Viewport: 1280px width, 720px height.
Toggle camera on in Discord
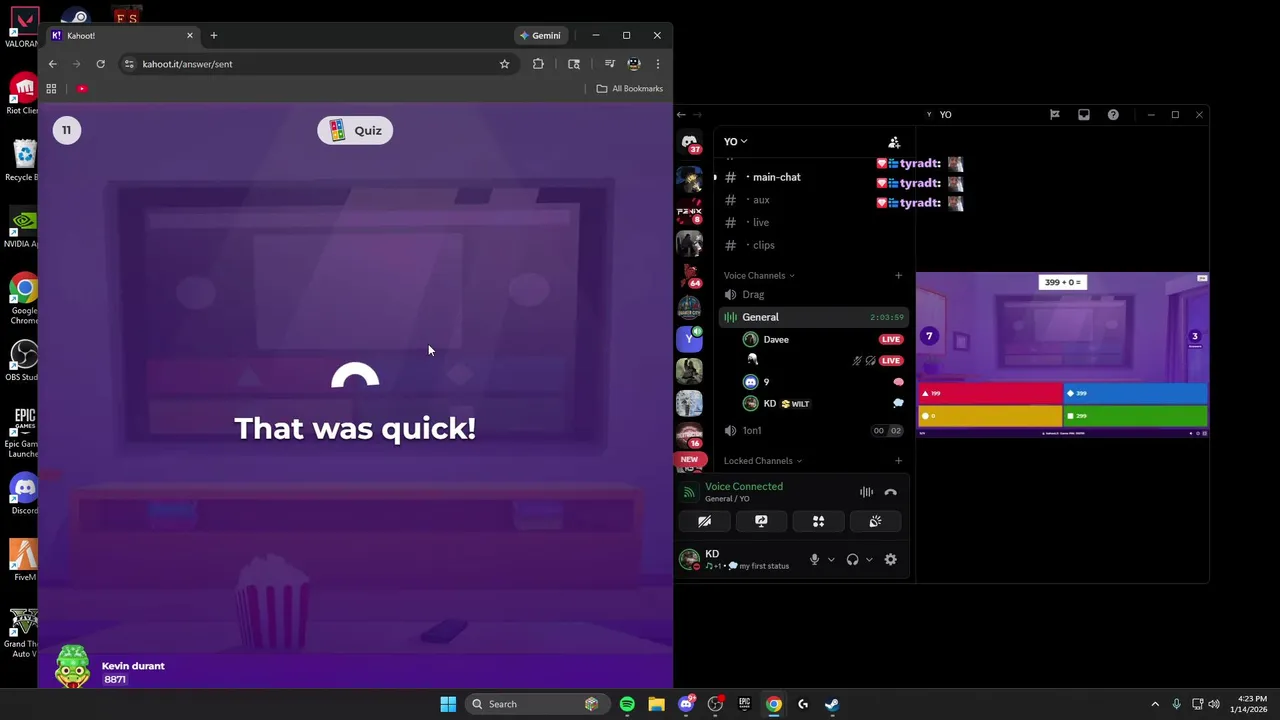(704, 521)
